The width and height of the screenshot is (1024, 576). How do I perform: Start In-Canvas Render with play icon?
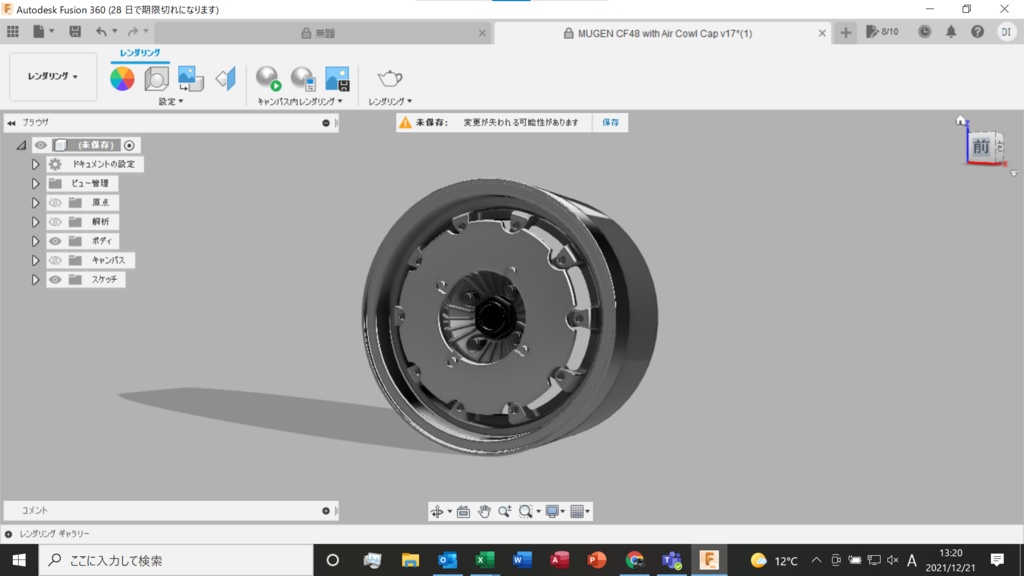(268, 79)
